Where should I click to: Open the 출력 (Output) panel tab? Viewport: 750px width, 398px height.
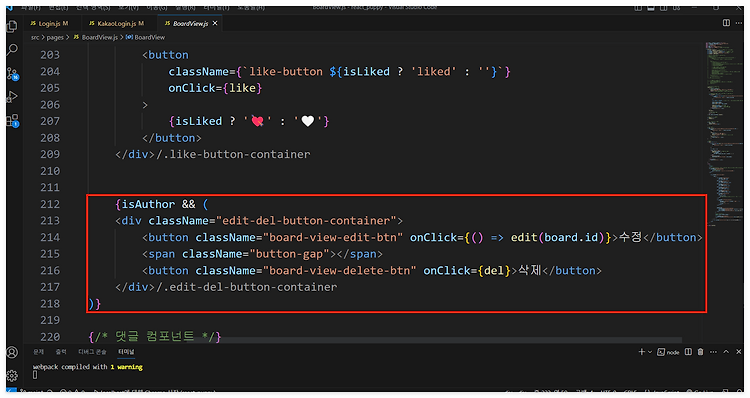61,352
